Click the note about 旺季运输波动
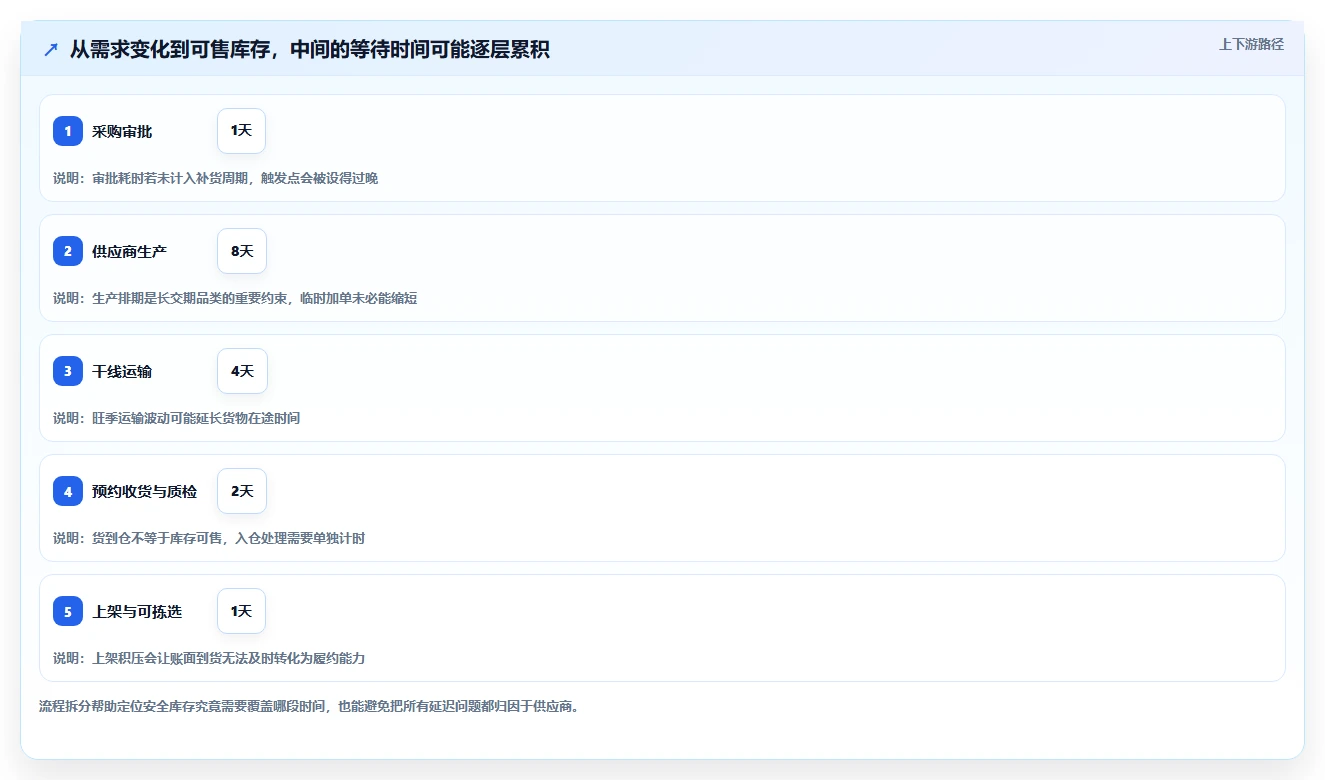This screenshot has height=780, width=1325. click(x=176, y=418)
